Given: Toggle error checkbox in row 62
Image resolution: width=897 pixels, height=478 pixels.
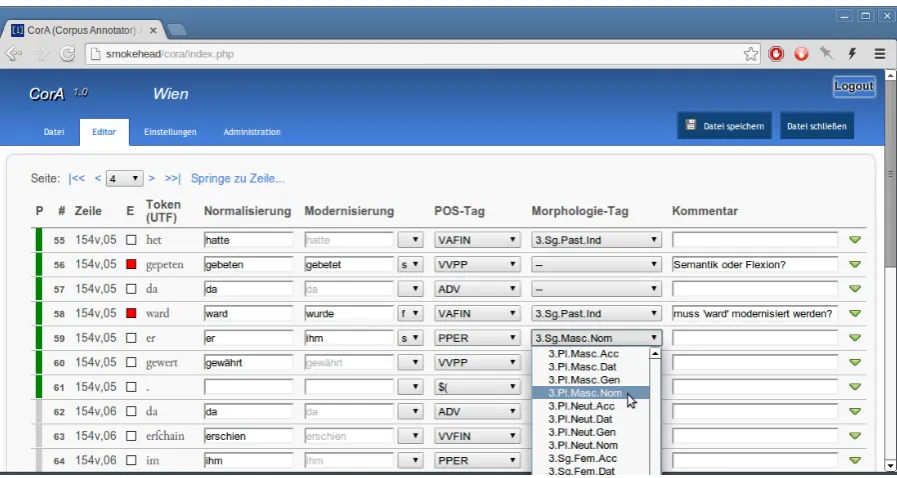Looking at the screenshot, I should [132, 411].
